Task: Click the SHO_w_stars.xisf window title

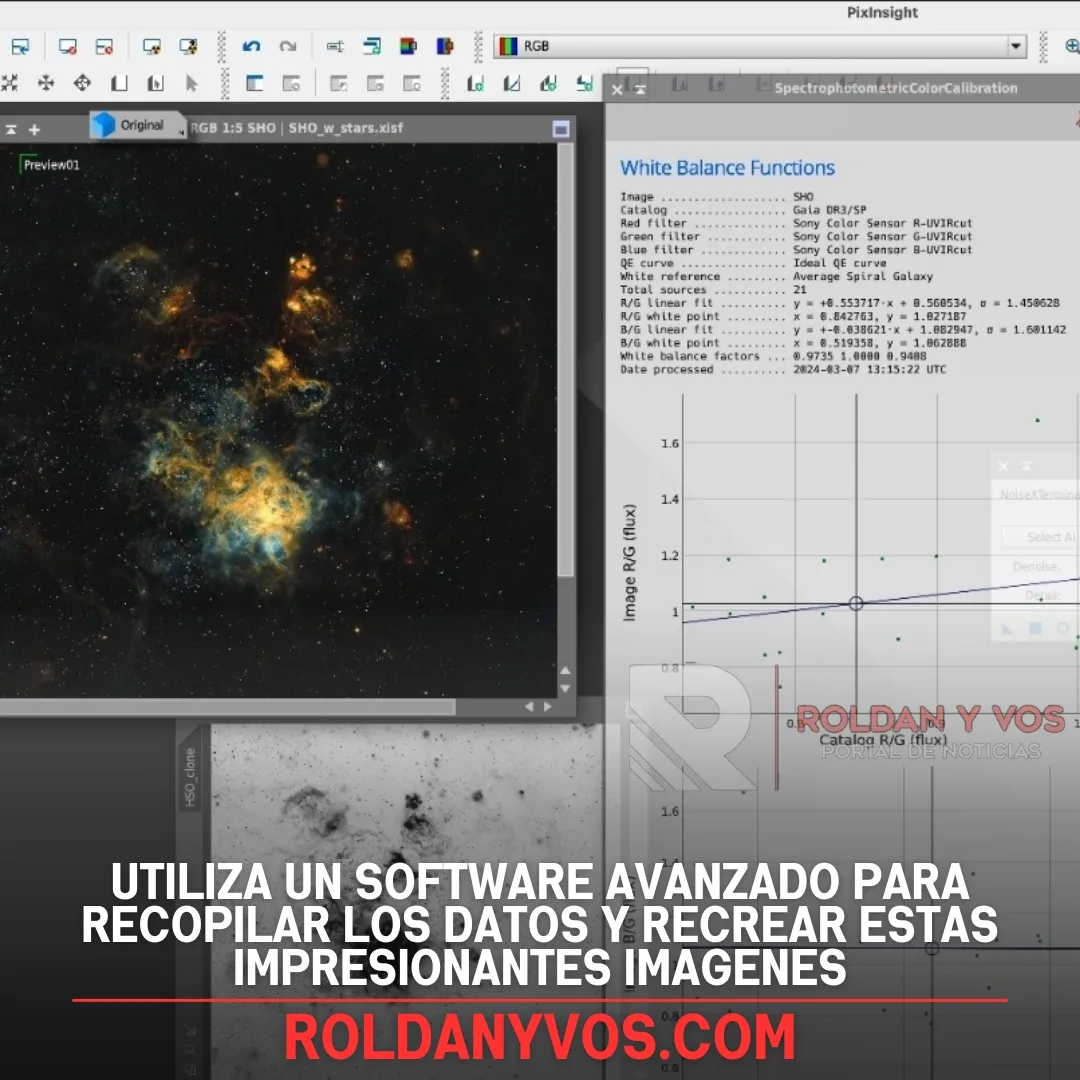Action: click(346, 128)
